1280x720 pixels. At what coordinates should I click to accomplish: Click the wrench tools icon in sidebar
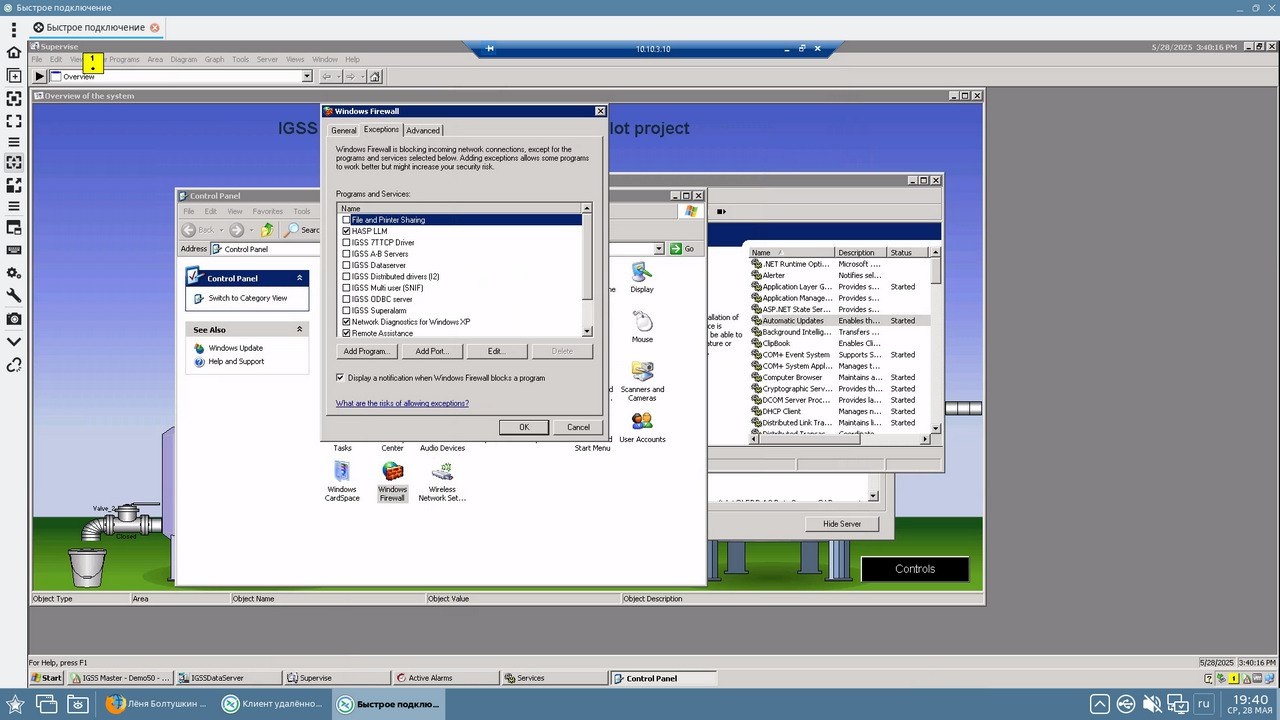click(14, 295)
